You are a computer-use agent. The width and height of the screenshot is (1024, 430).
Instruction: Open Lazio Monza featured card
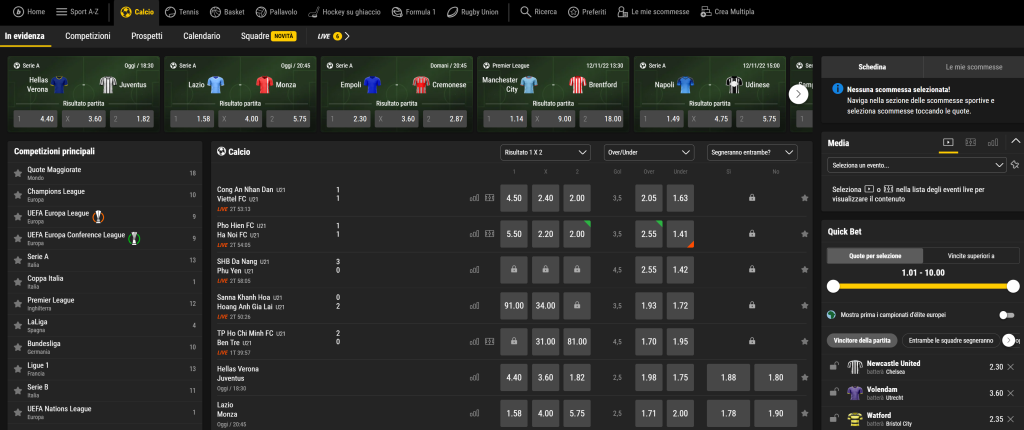coord(240,93)
